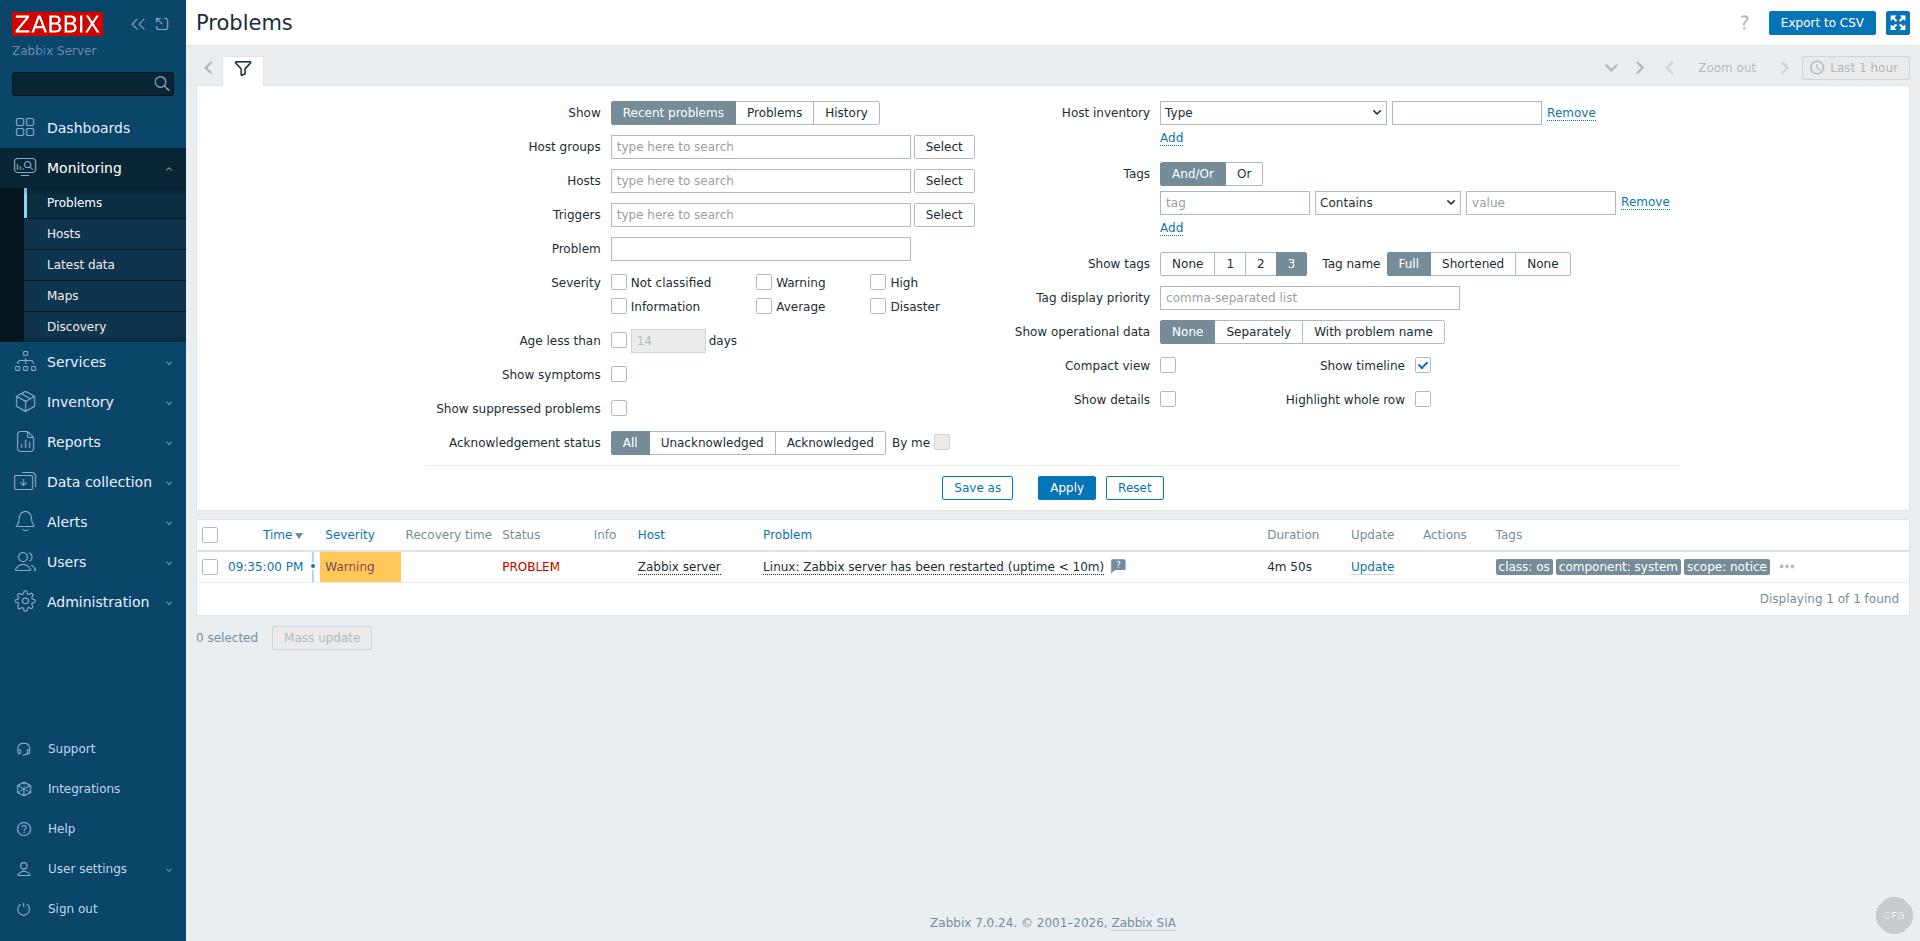Image resolution: width=1920 pixels, height=941 pixels.
Task: Open Latest data from the sidebar menu
Action: (x=80, y=264)
